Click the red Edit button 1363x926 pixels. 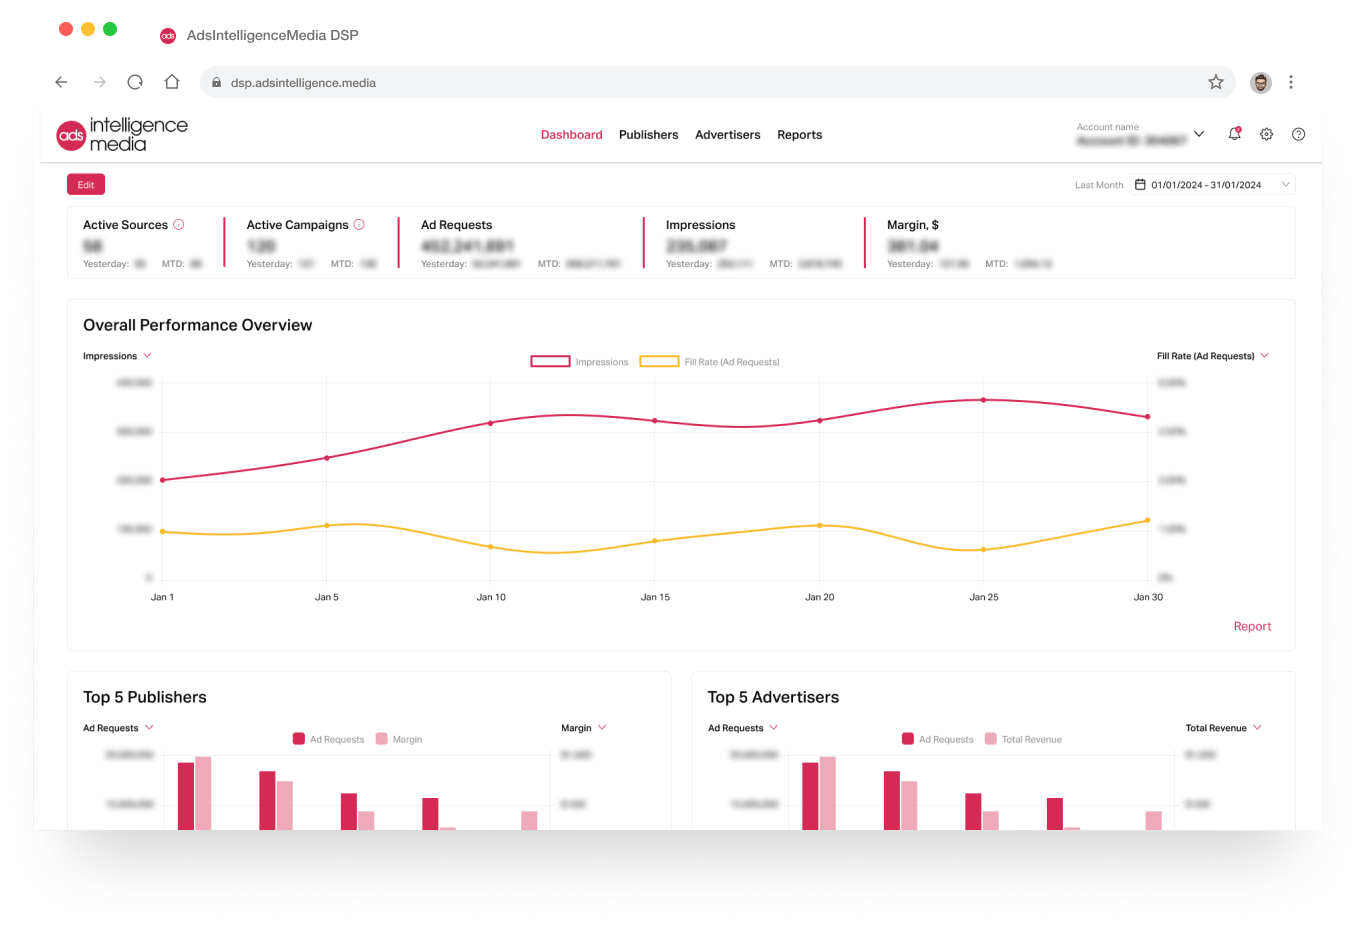point(86,185)
